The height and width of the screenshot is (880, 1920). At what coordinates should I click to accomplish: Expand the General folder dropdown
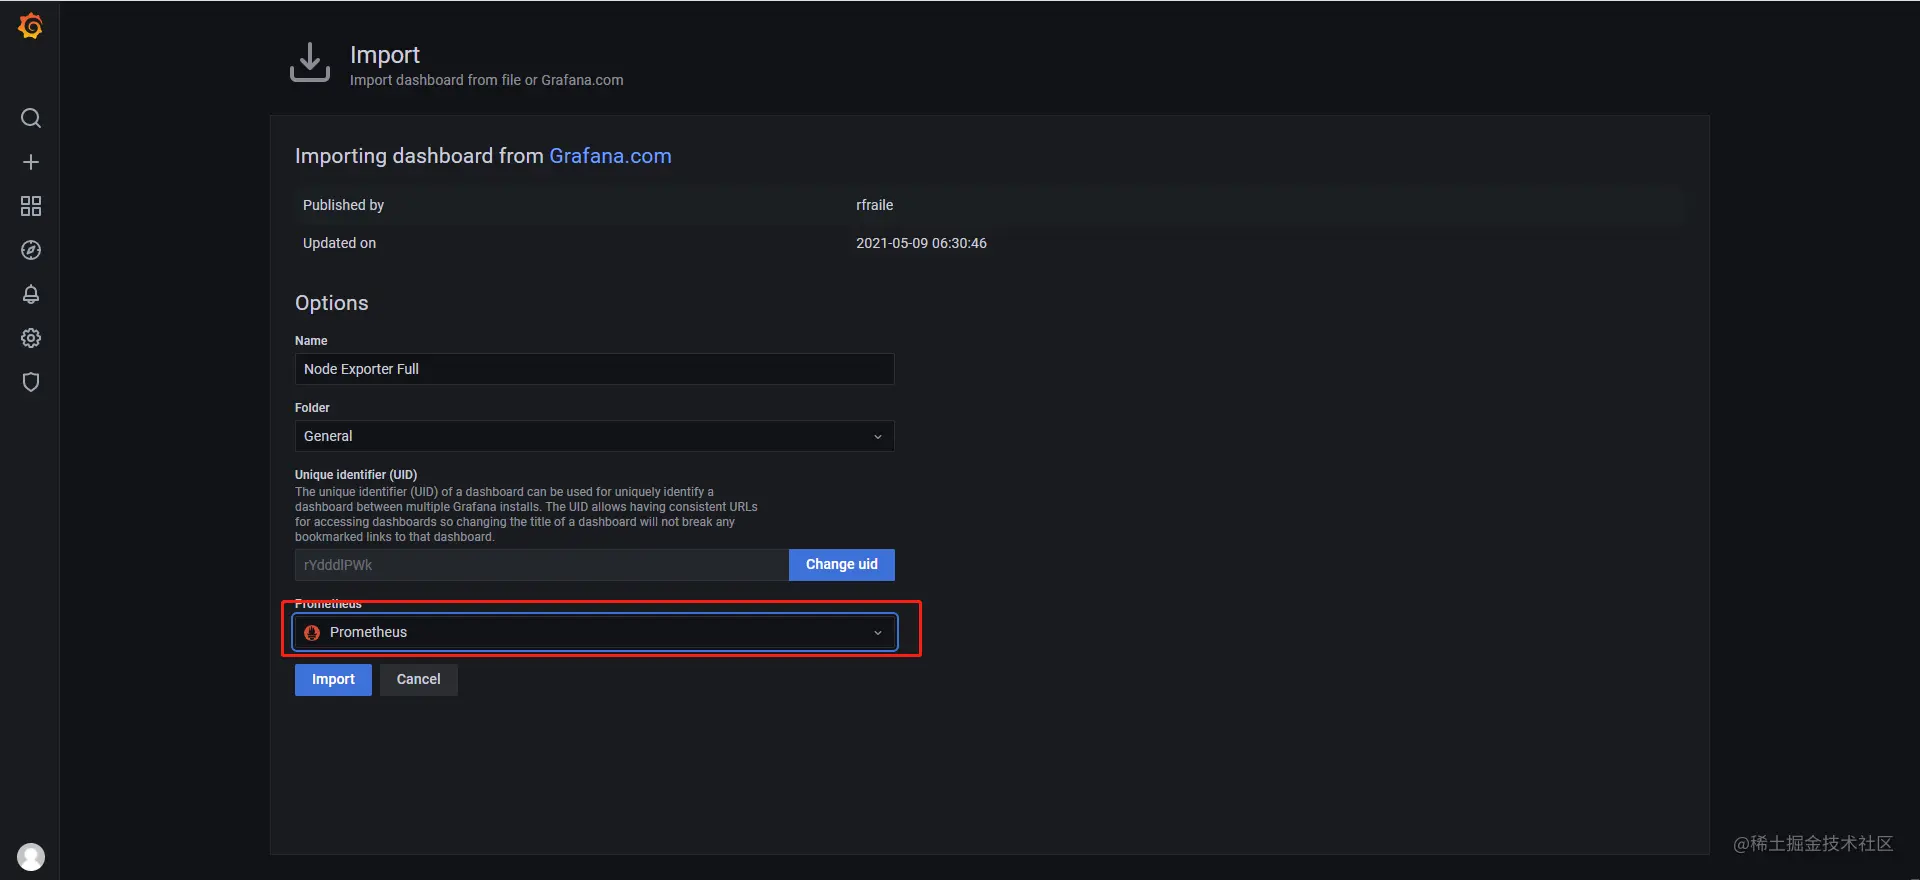pyautogui.click(x=594, y=436)
